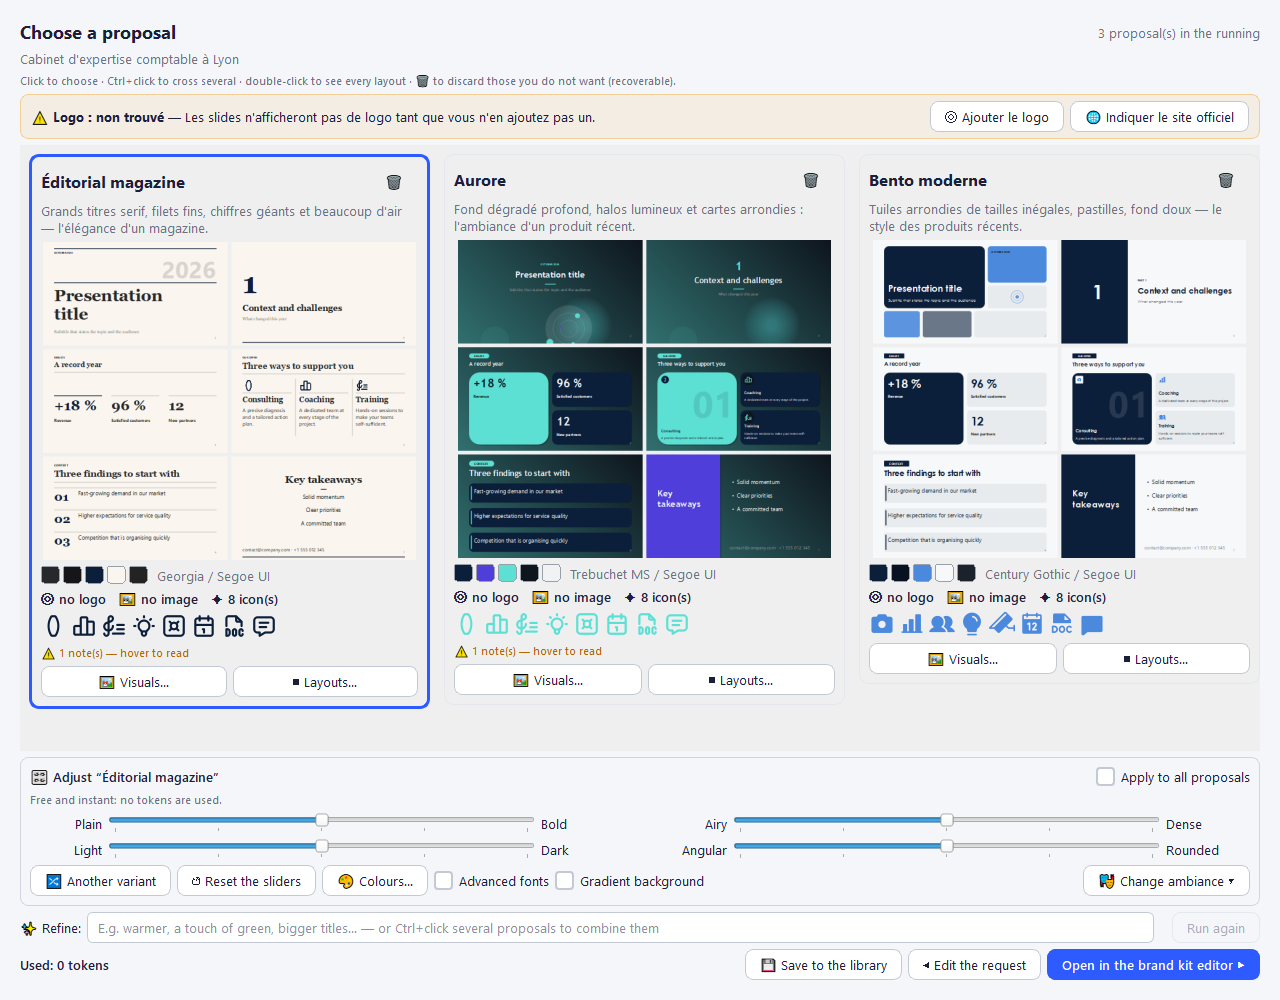Image resolution: width=1280 pixels, height=1000 pixels.
Task: Open Visuals… for Éditorial magazine
Action: 134,682
